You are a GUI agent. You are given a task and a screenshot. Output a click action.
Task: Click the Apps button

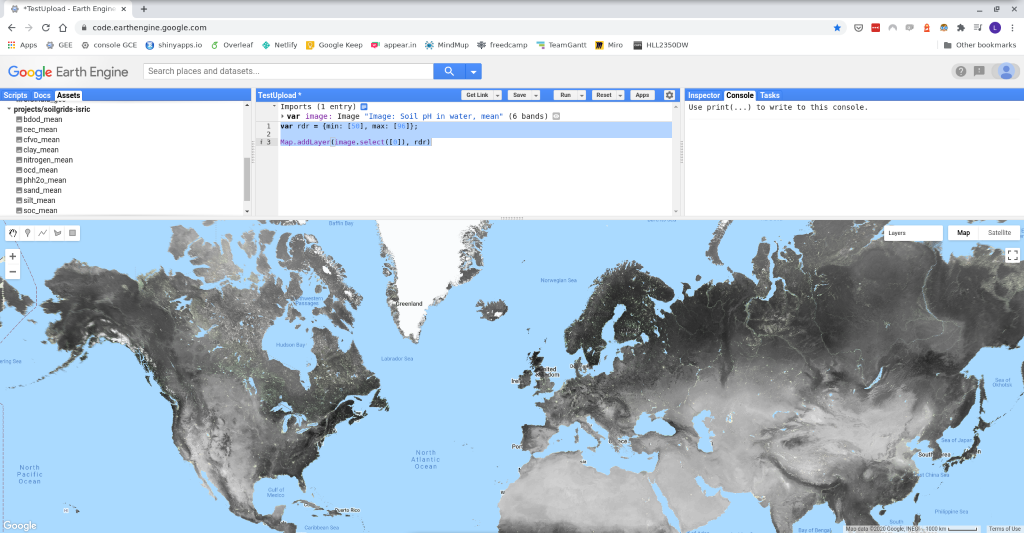click(642, 95)
